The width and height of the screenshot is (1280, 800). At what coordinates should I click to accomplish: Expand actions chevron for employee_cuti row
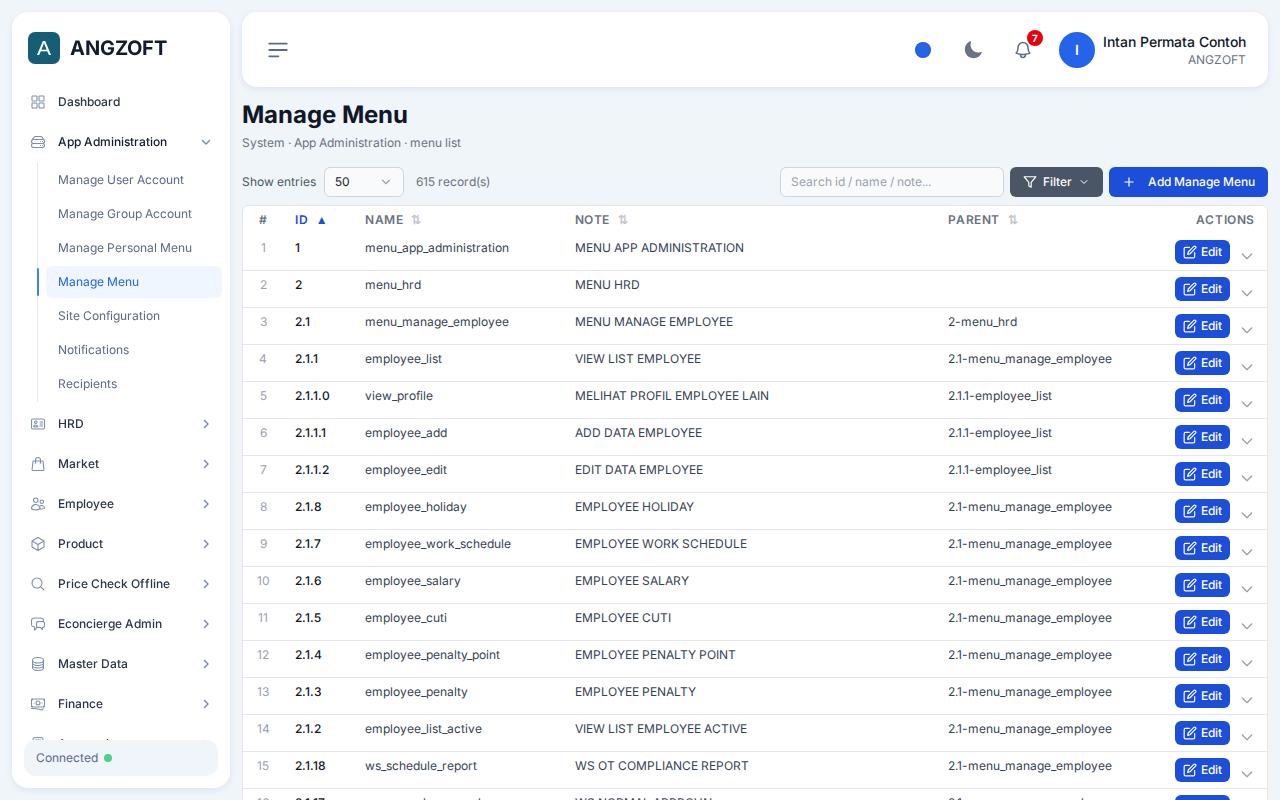pos(1247,626)
